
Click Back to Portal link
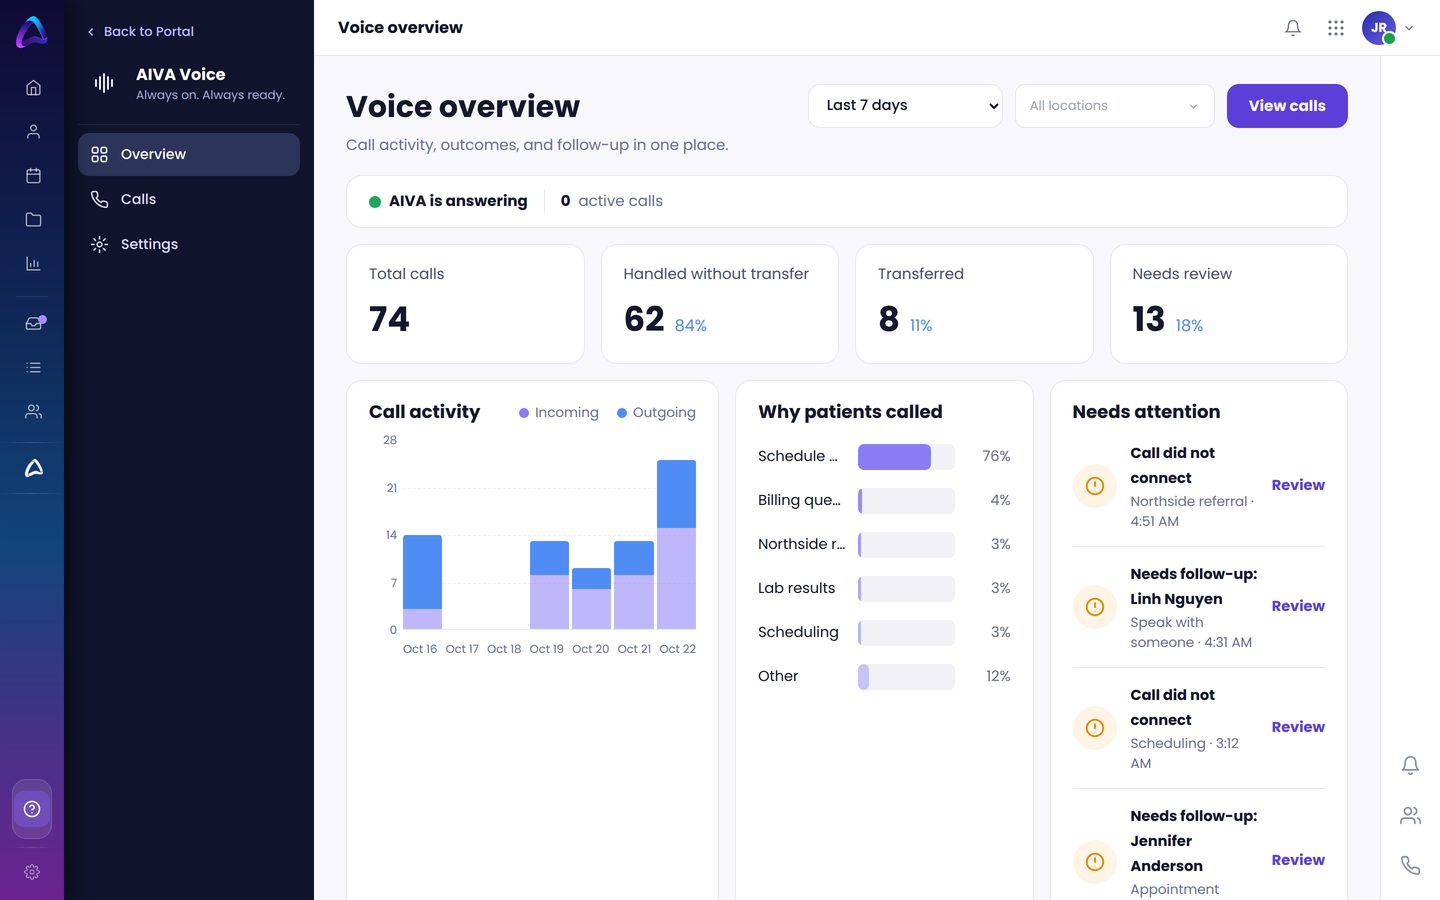click(x=140, y=31)
